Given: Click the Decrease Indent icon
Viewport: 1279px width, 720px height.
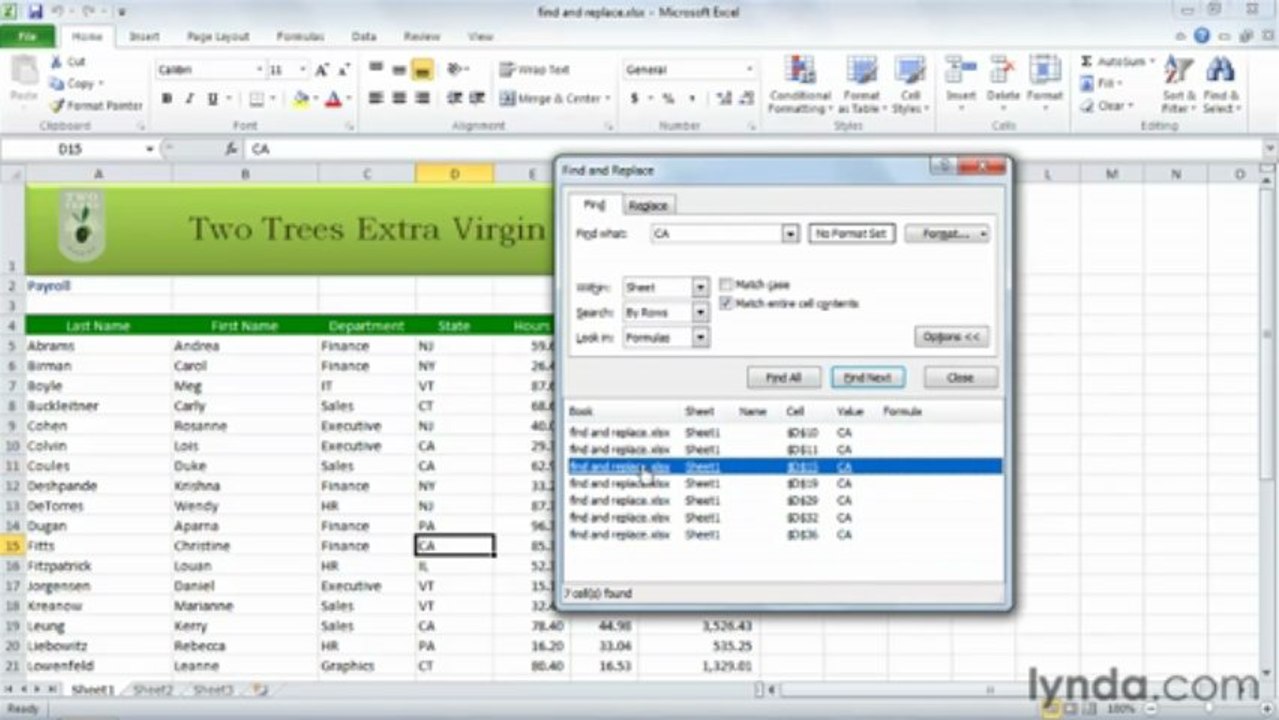Looking at the screenshot, I should (454, 99).
